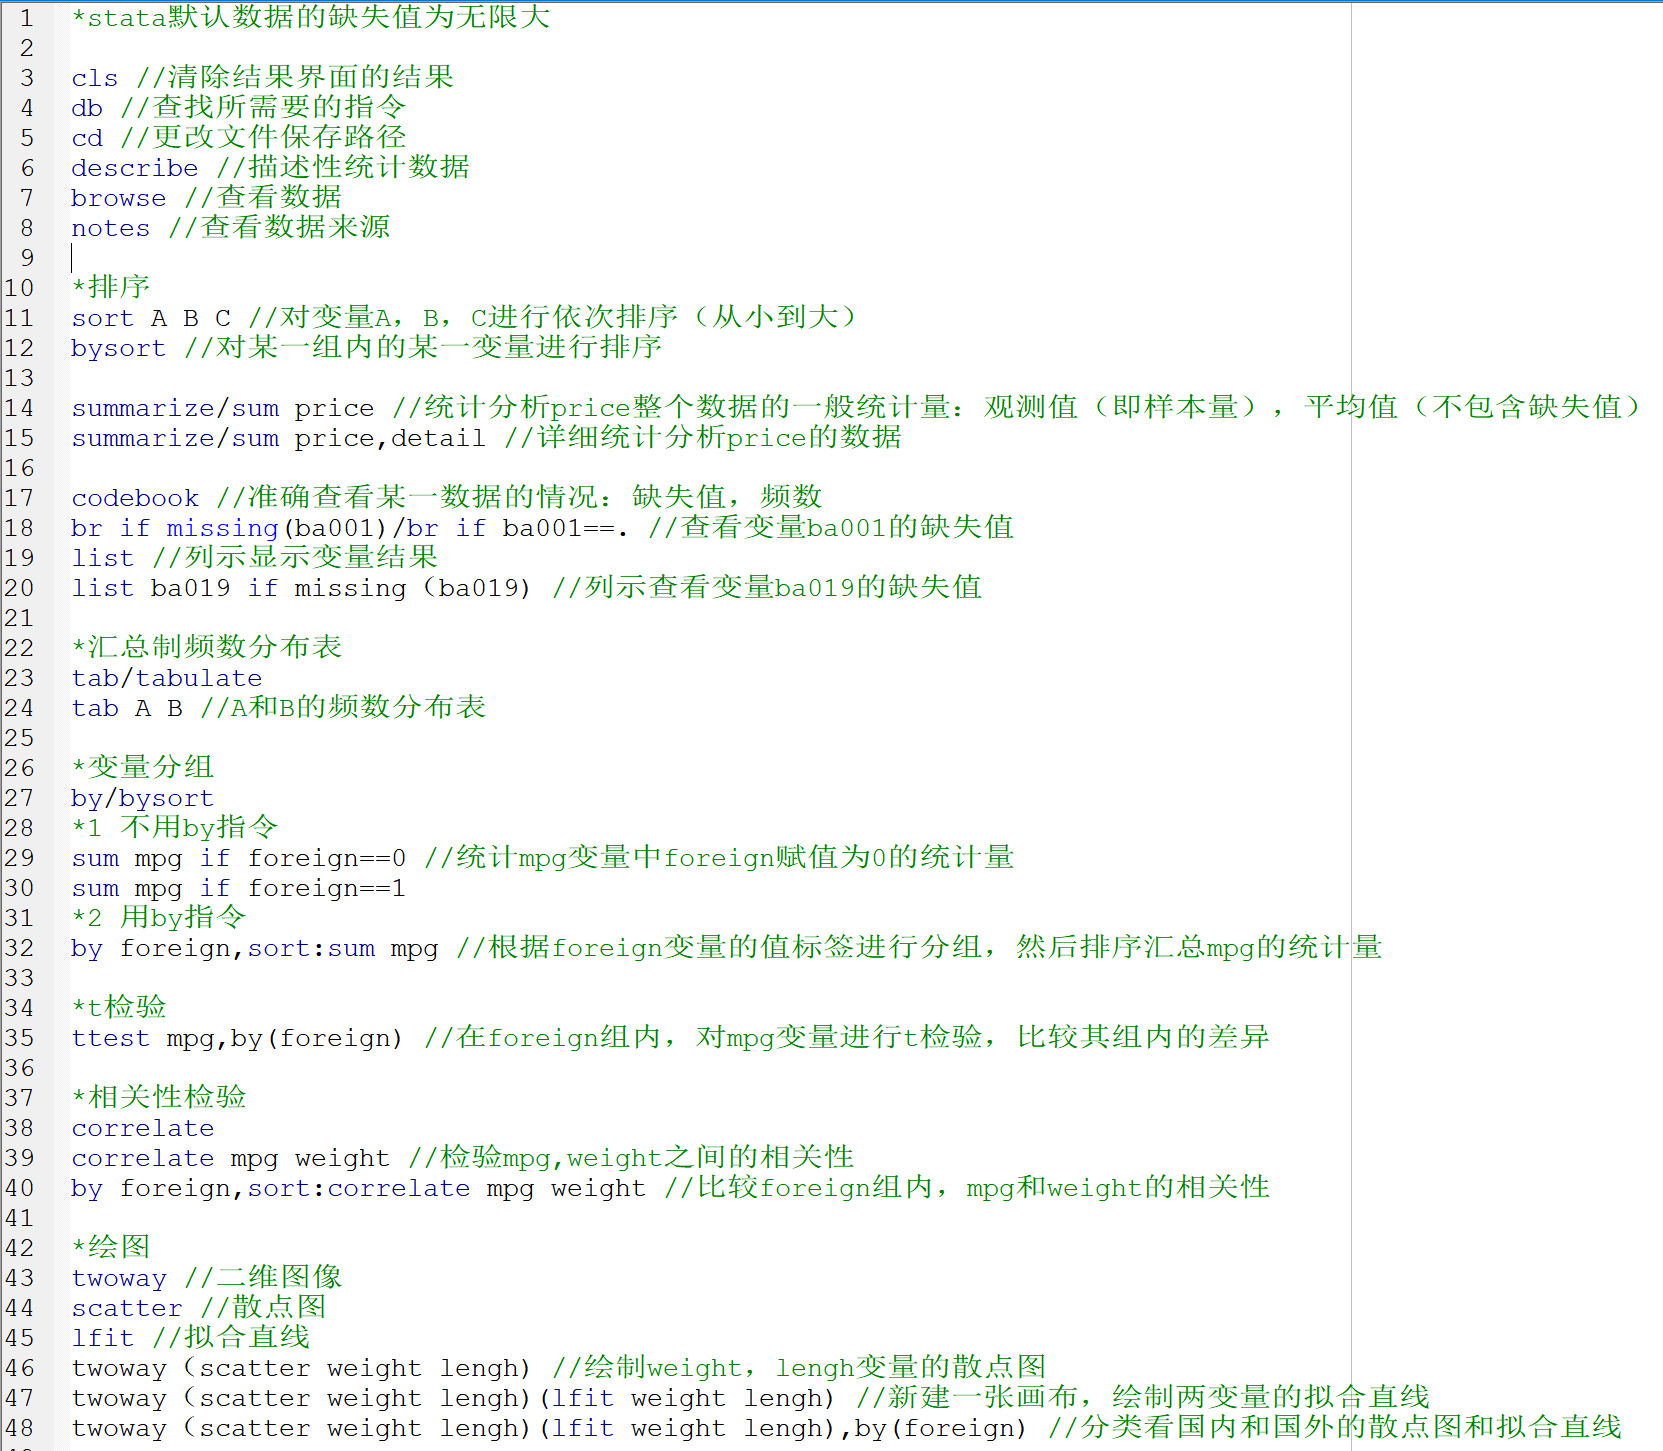Place cursor on empty line 9
The height and width of the screenshot is (1451, 1663).
click(300, 258)
